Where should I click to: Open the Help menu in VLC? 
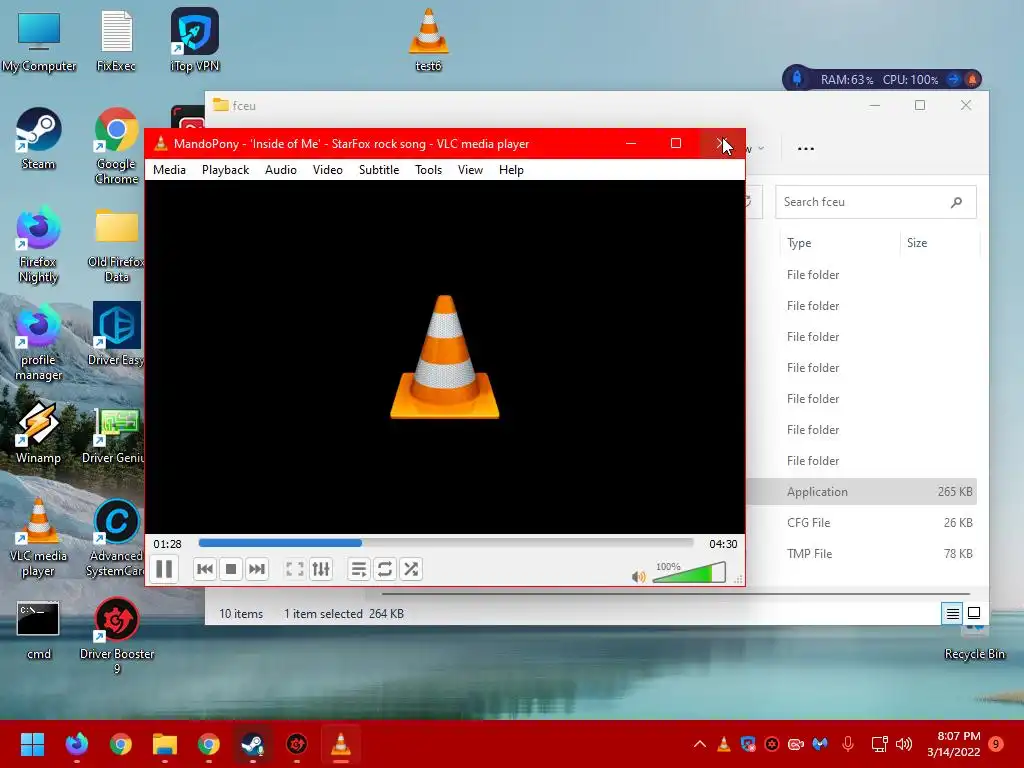[x=511, y=170]
